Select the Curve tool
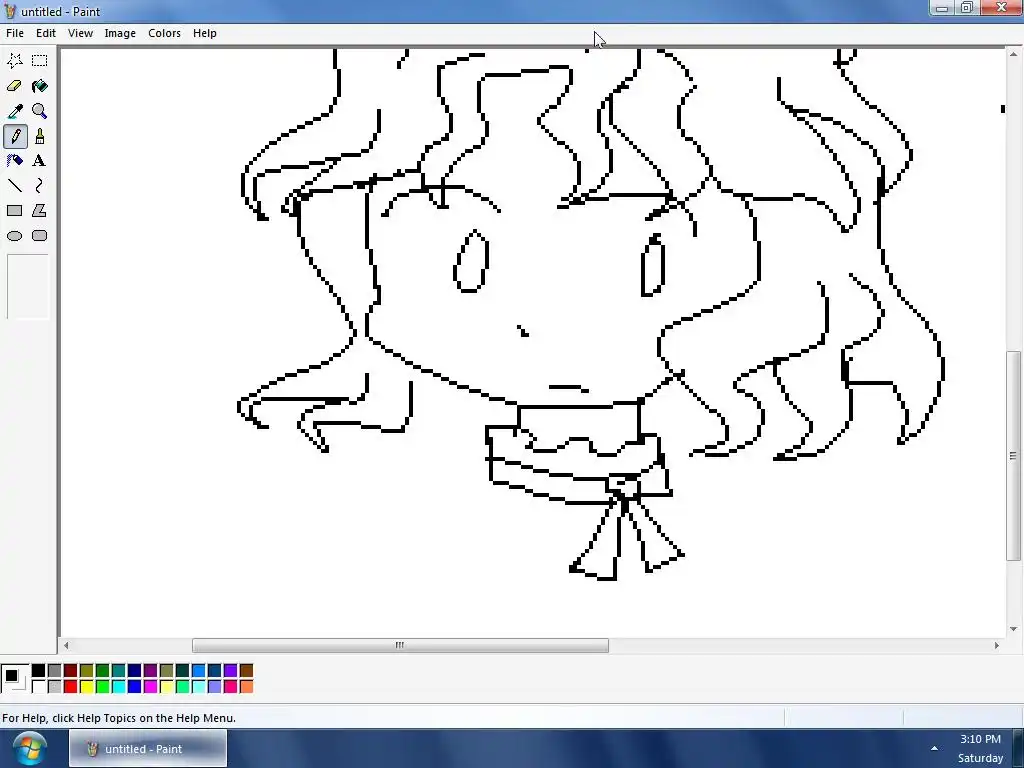1024x768 pixels. tap(40, 186)
